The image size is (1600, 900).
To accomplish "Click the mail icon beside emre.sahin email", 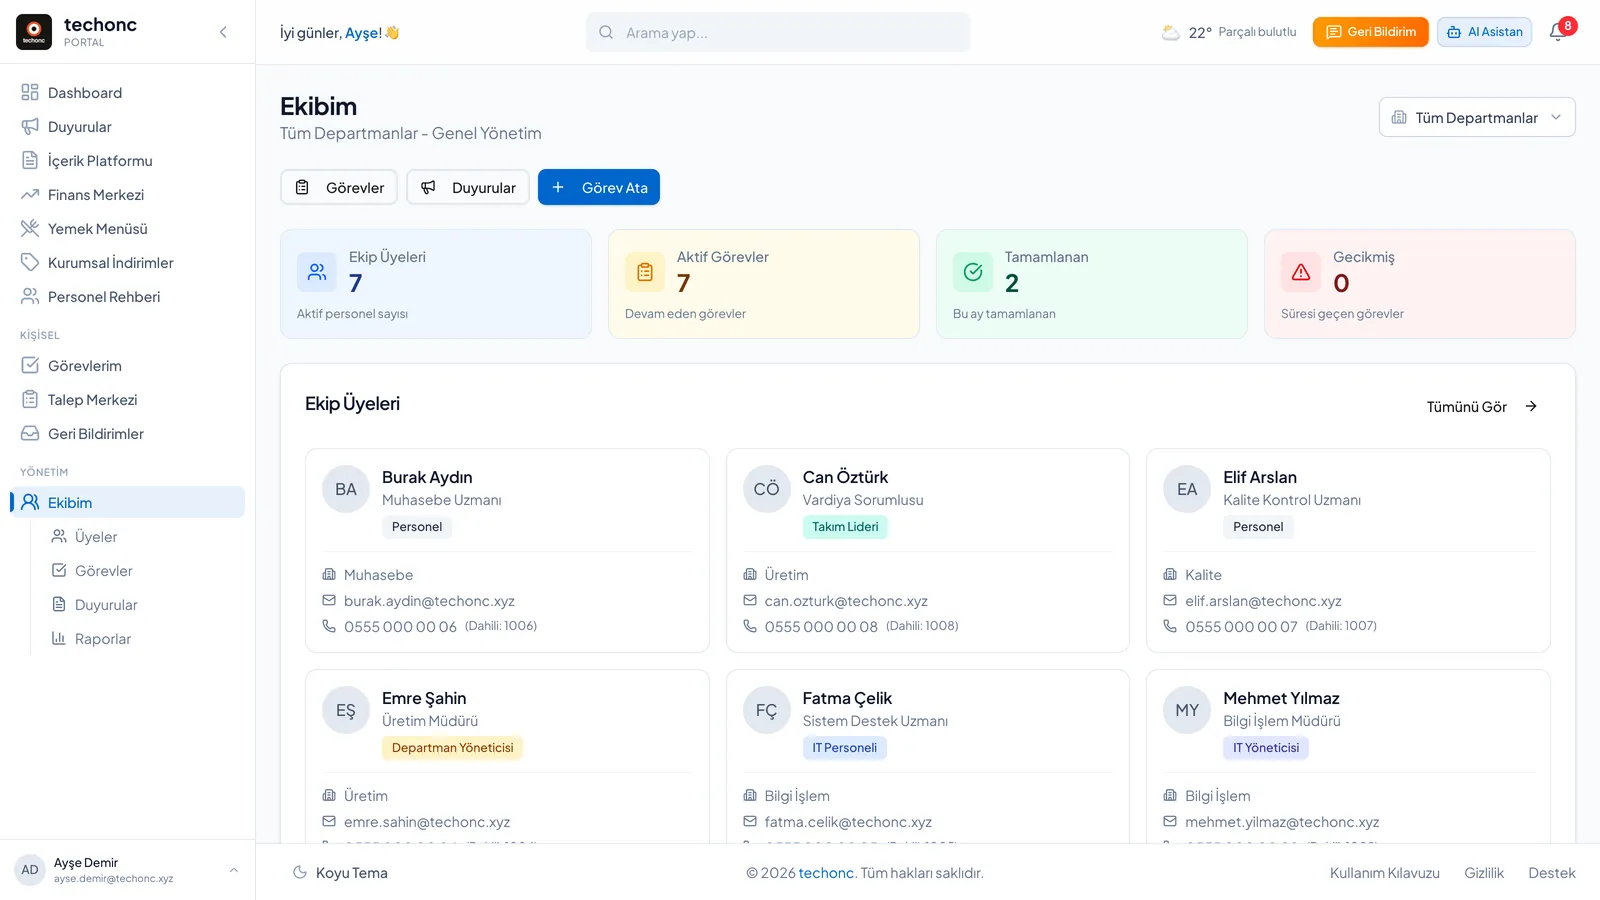I will click(x=329, y=821).
